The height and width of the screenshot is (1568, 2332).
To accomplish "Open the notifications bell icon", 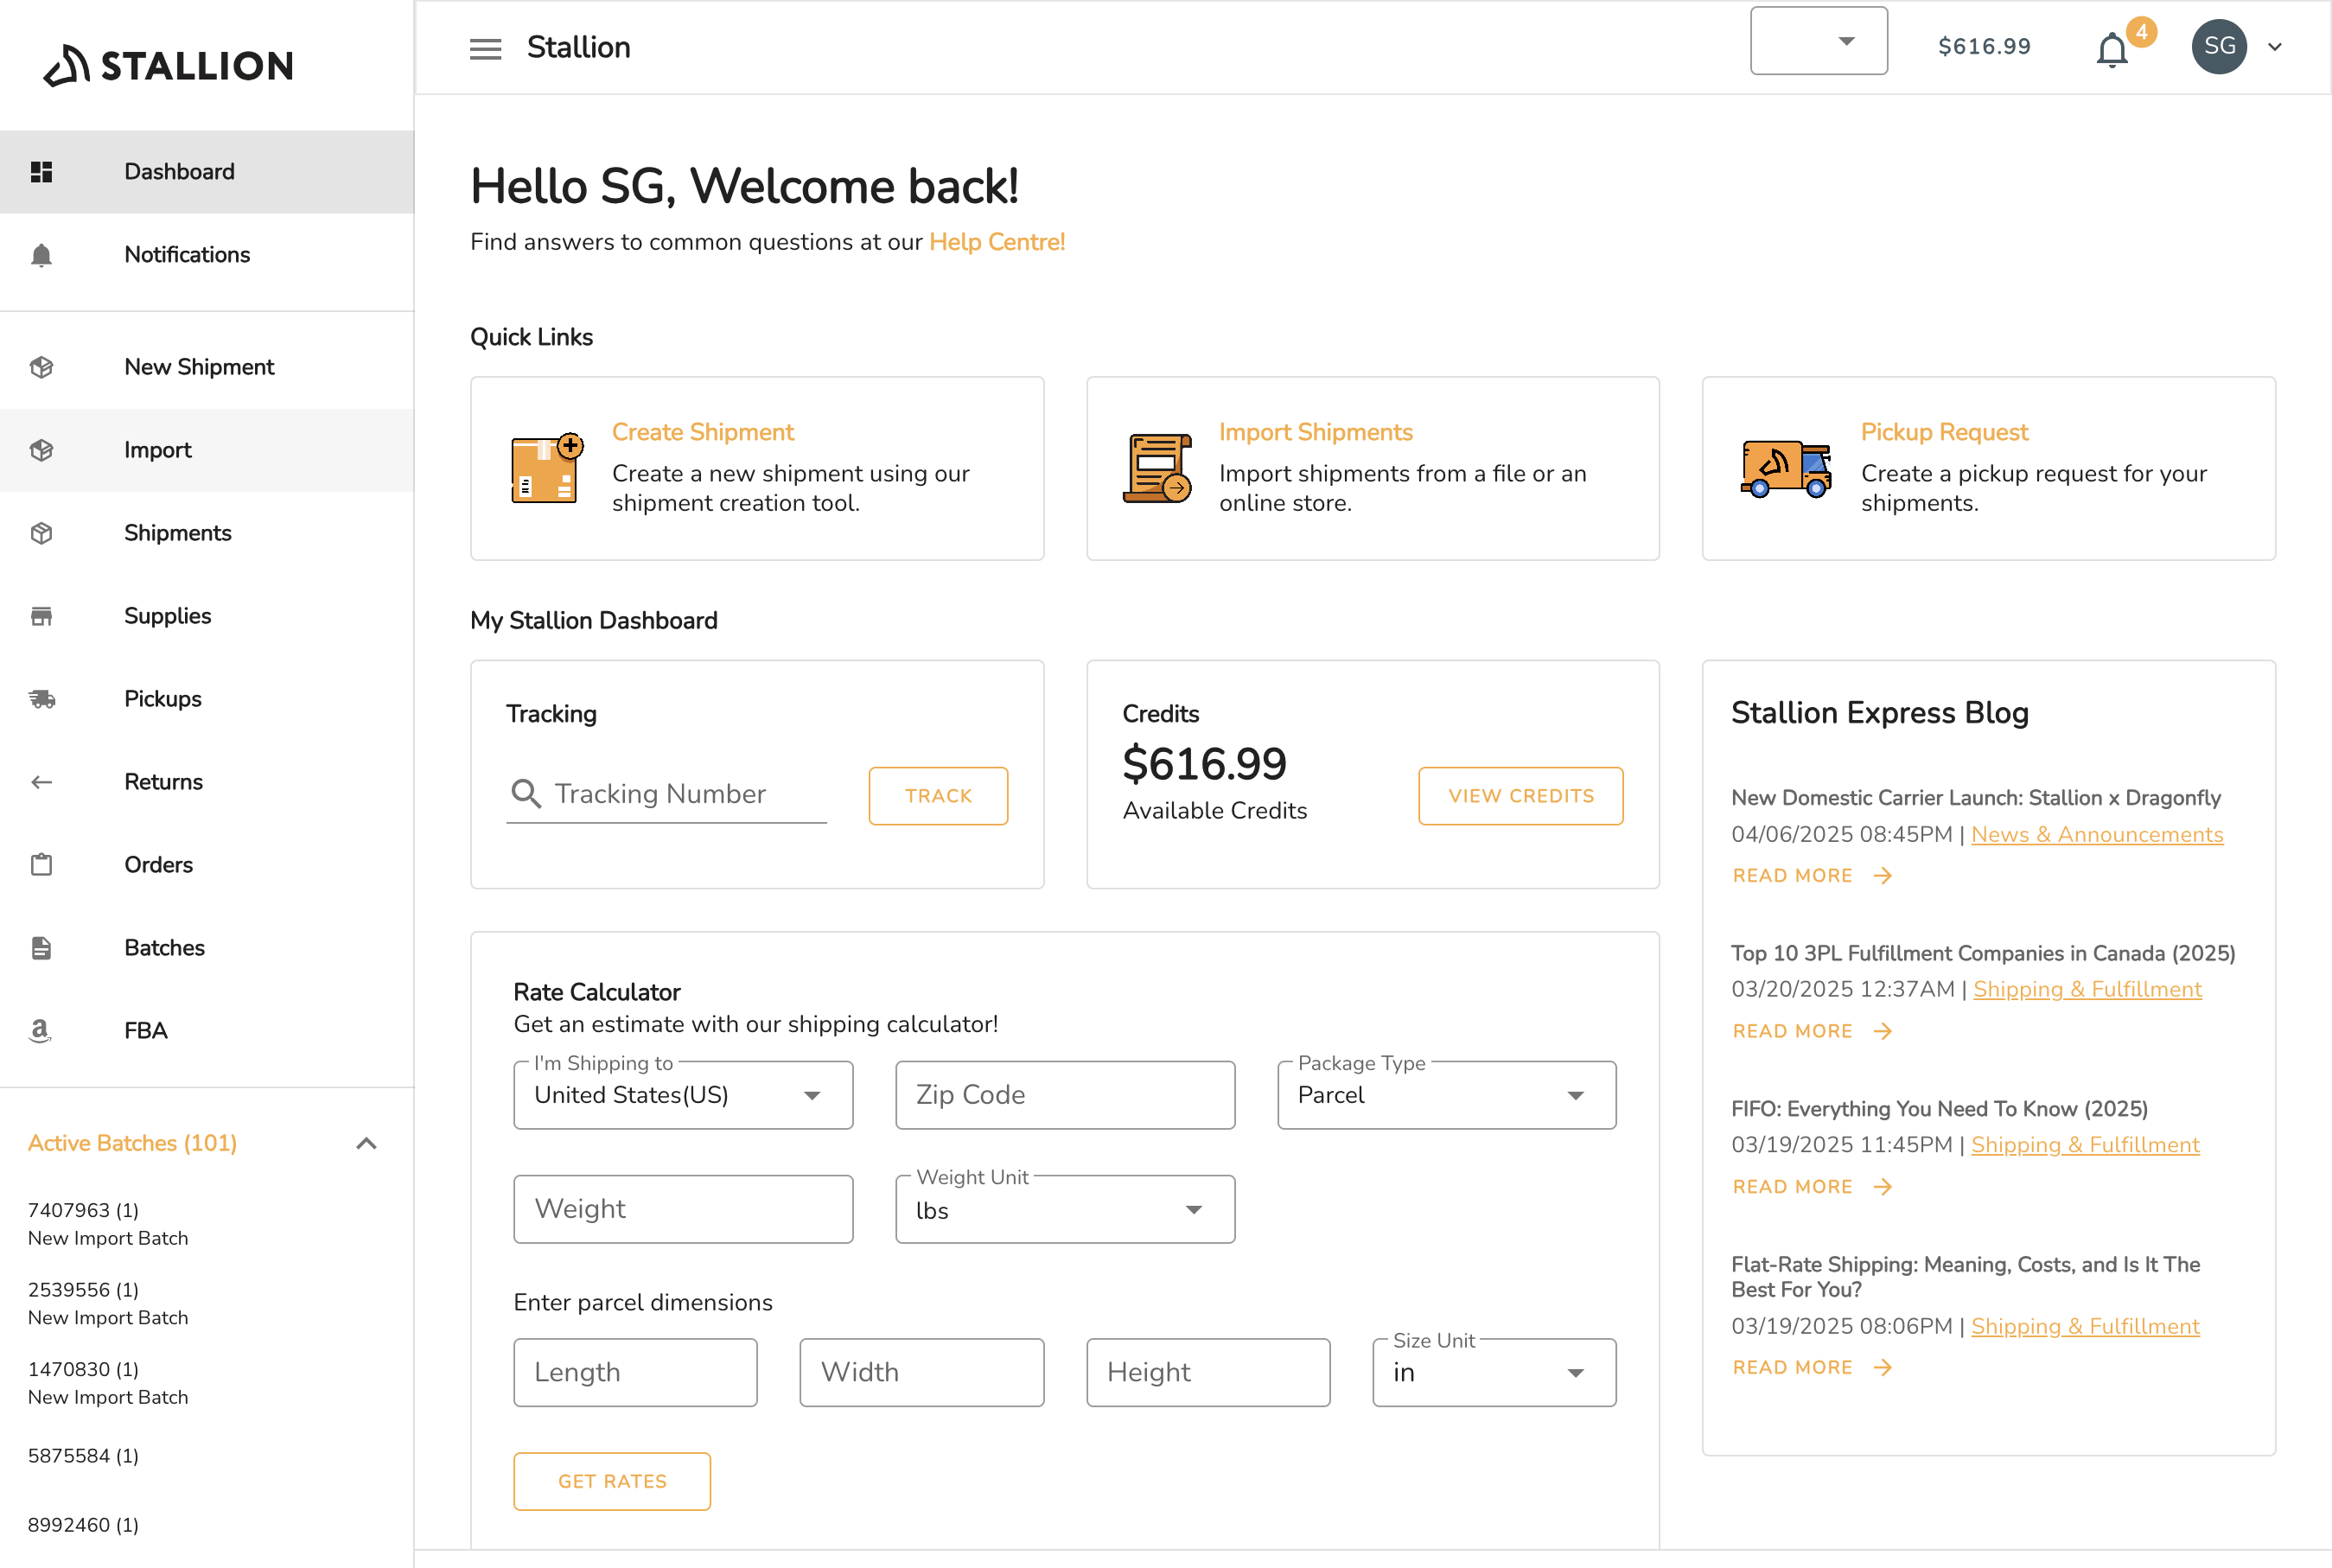I will [2111, 49].
